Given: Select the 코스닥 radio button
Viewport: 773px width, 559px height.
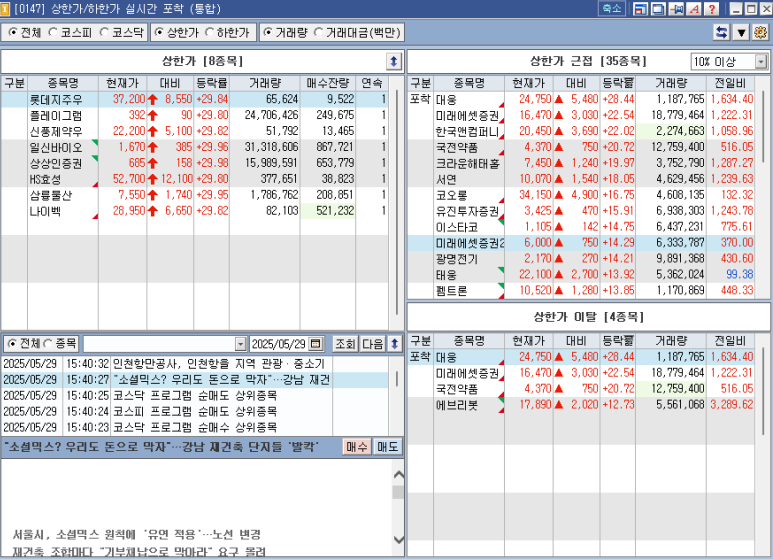Looking at the screenshot, I should tap(104, 33).
